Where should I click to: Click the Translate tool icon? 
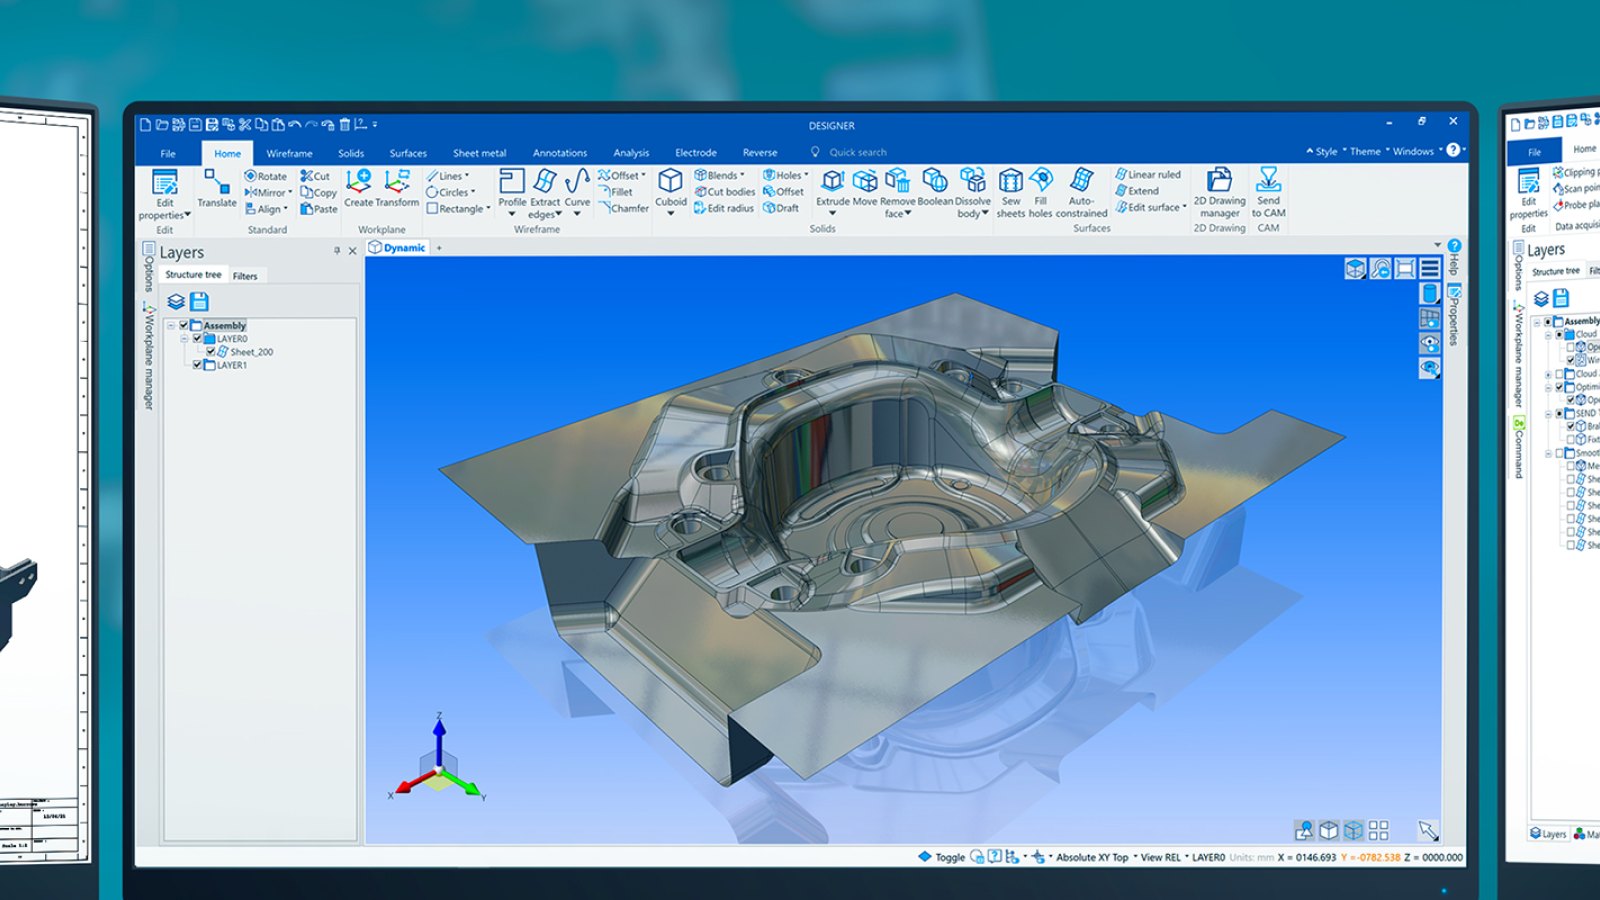pyautogui.click(x=217, y=183)
